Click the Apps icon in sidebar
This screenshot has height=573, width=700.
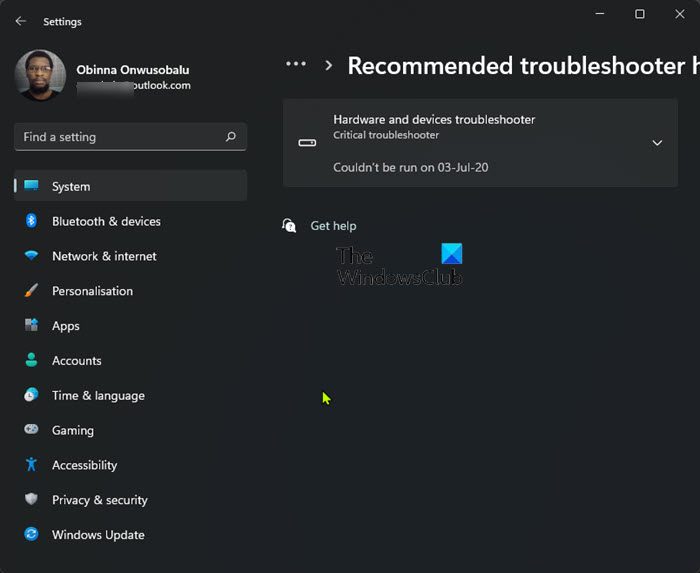point(31,326)
